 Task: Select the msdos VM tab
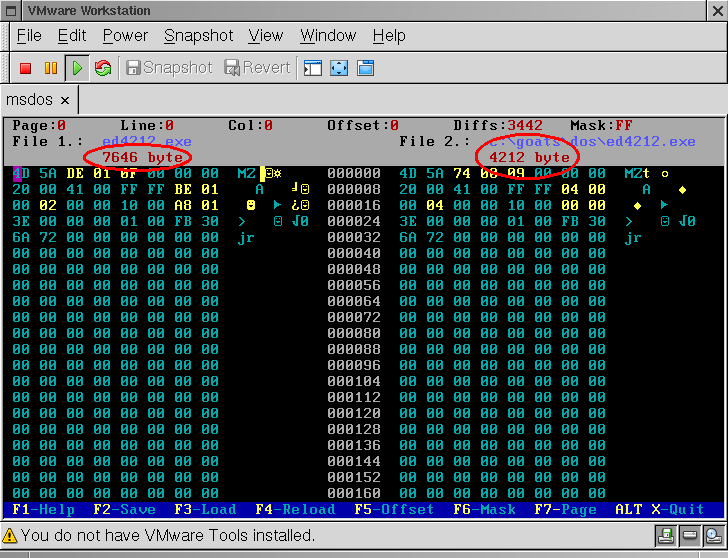pyautogui.click(x=29, y=100)
